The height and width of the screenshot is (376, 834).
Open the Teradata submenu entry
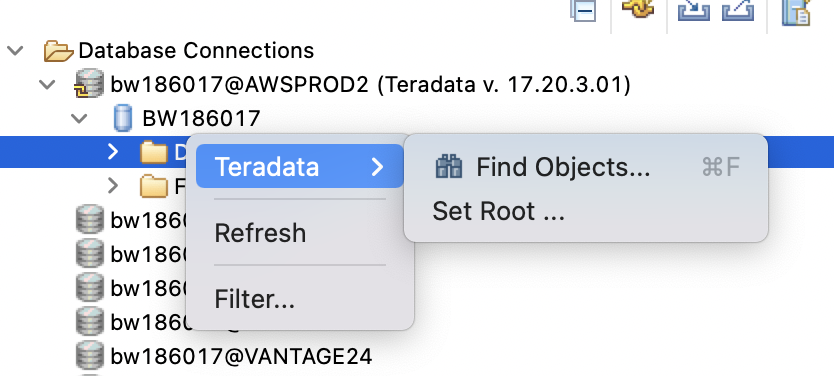tap(299, 166)
